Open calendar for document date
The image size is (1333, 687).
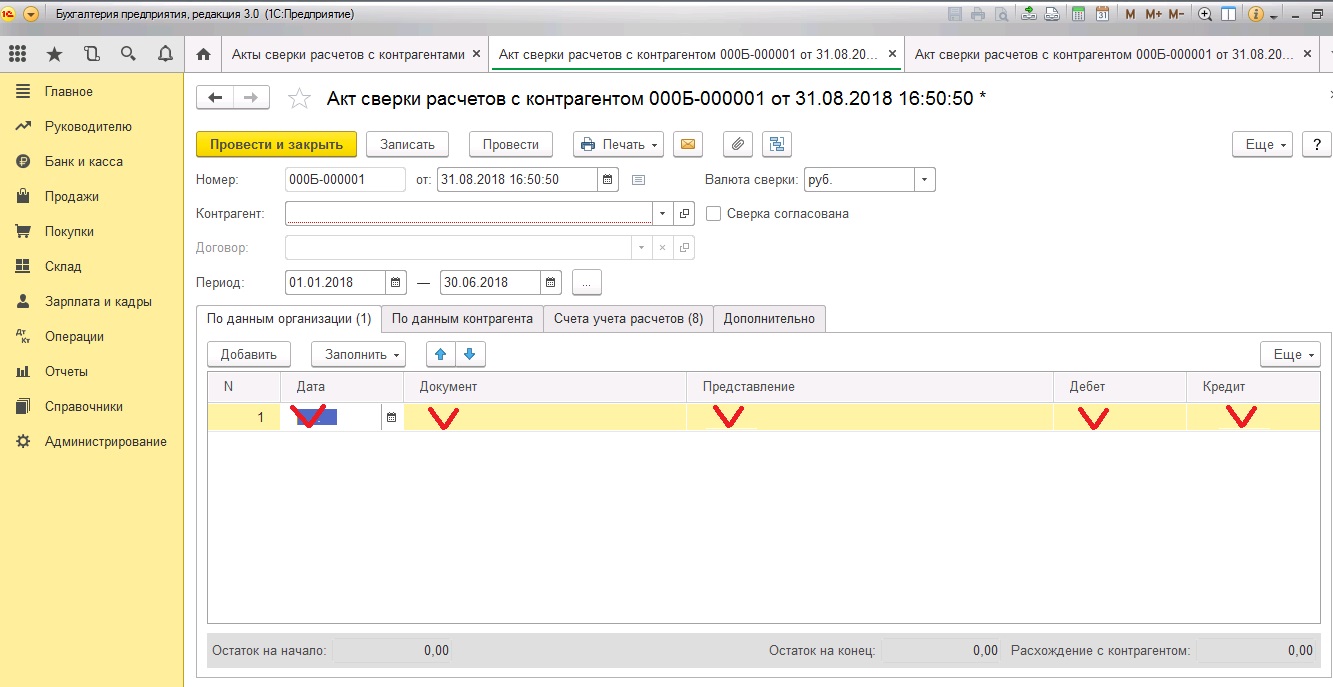tap(607, 180)
